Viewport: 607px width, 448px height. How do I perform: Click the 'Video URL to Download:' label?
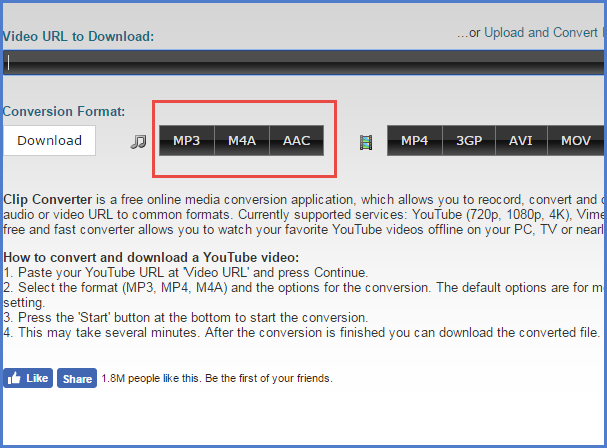[x=78, y=36]
